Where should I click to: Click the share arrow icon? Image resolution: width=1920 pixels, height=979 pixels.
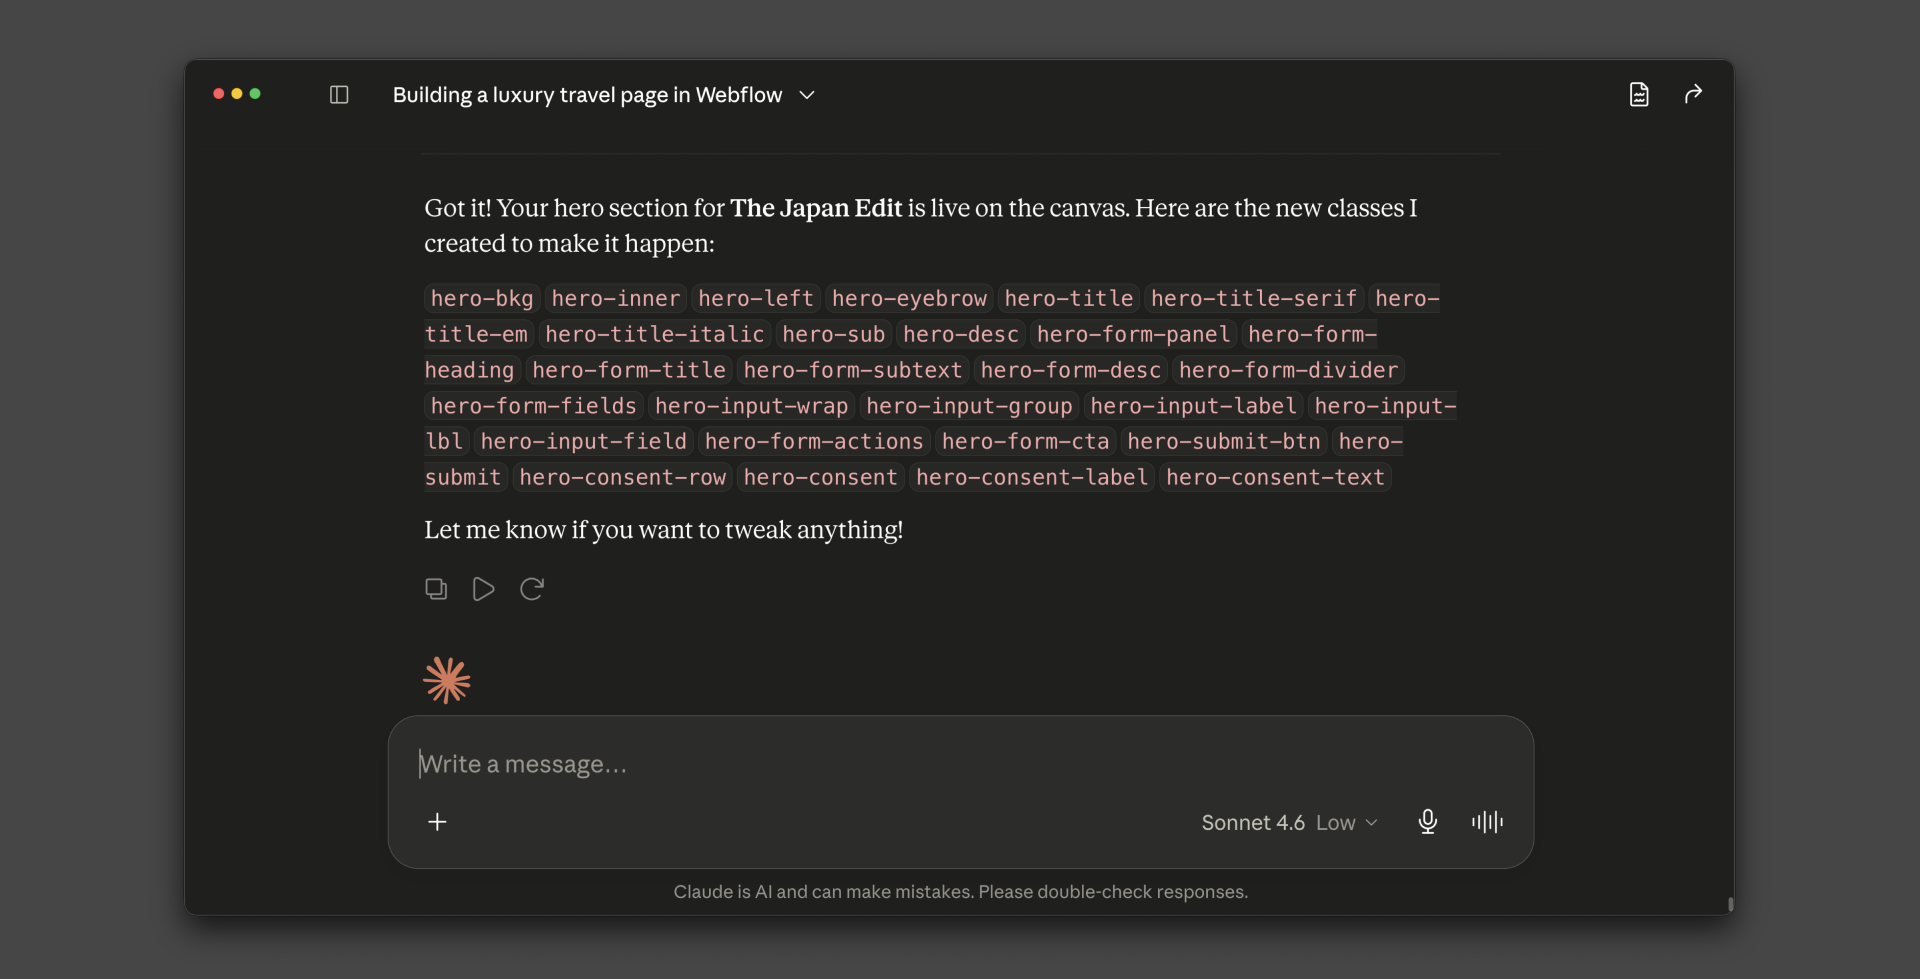coord(1693,94)
